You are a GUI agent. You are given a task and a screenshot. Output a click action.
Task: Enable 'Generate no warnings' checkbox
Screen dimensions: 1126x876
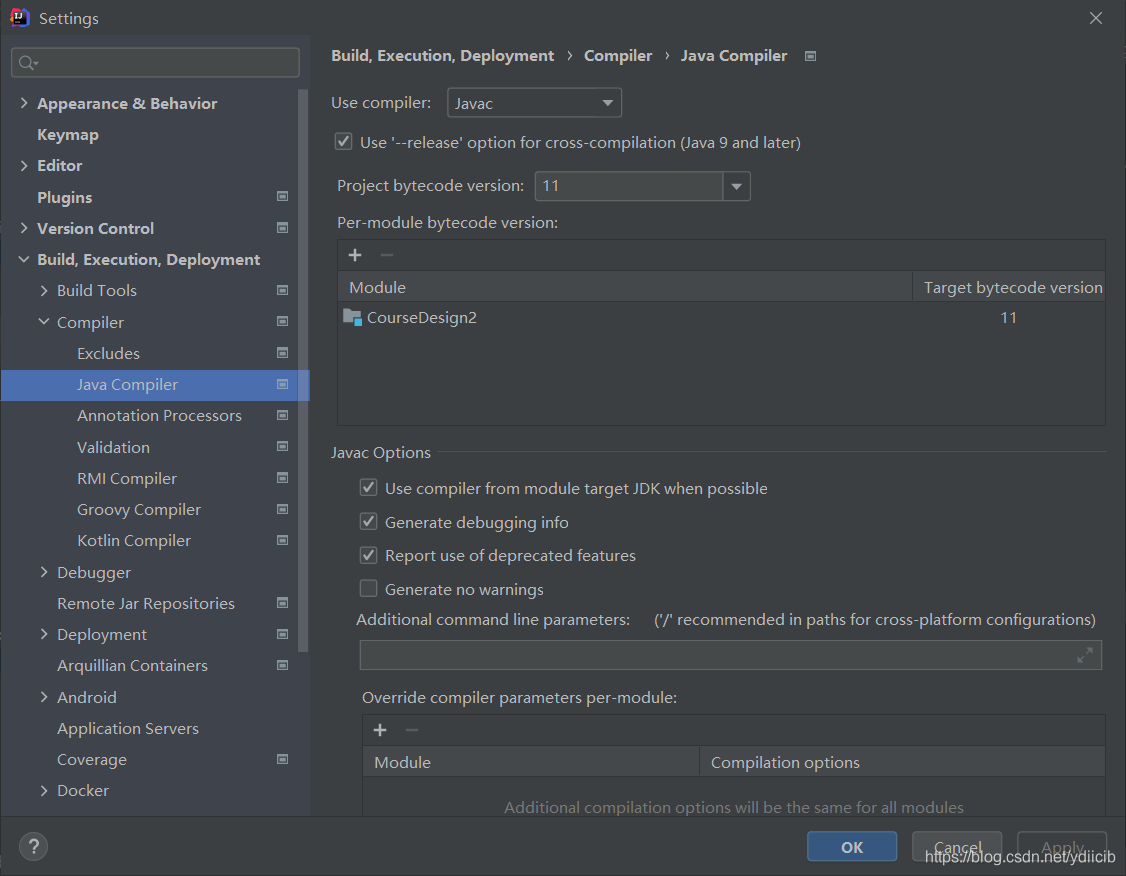click(368, 589)
